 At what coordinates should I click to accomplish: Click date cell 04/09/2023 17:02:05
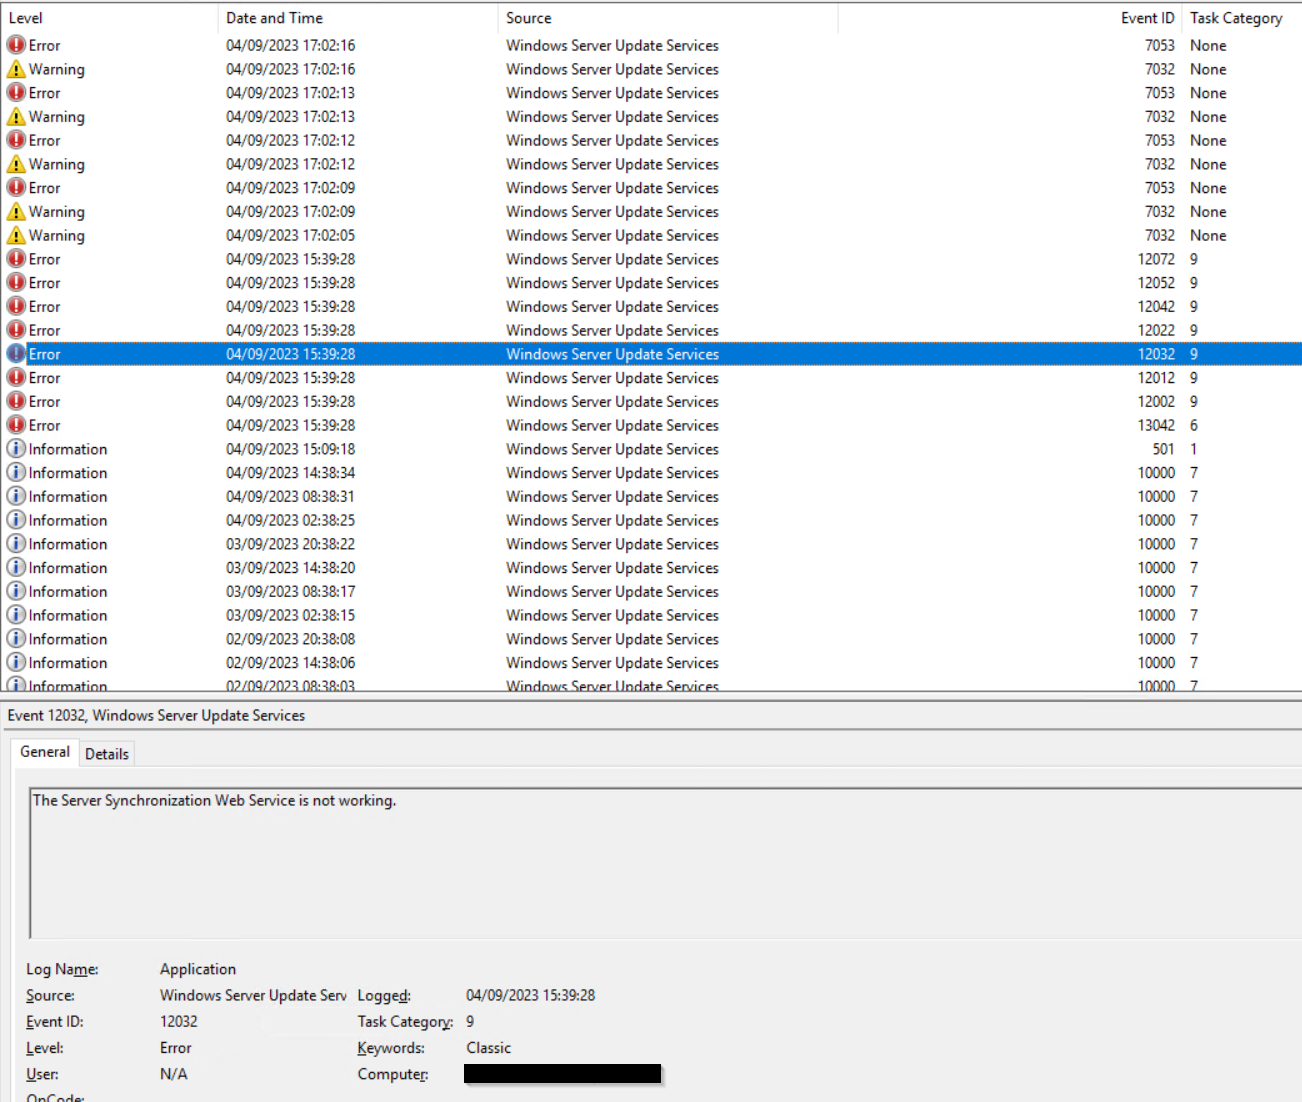pyautogui.click(x=290, y=235)
